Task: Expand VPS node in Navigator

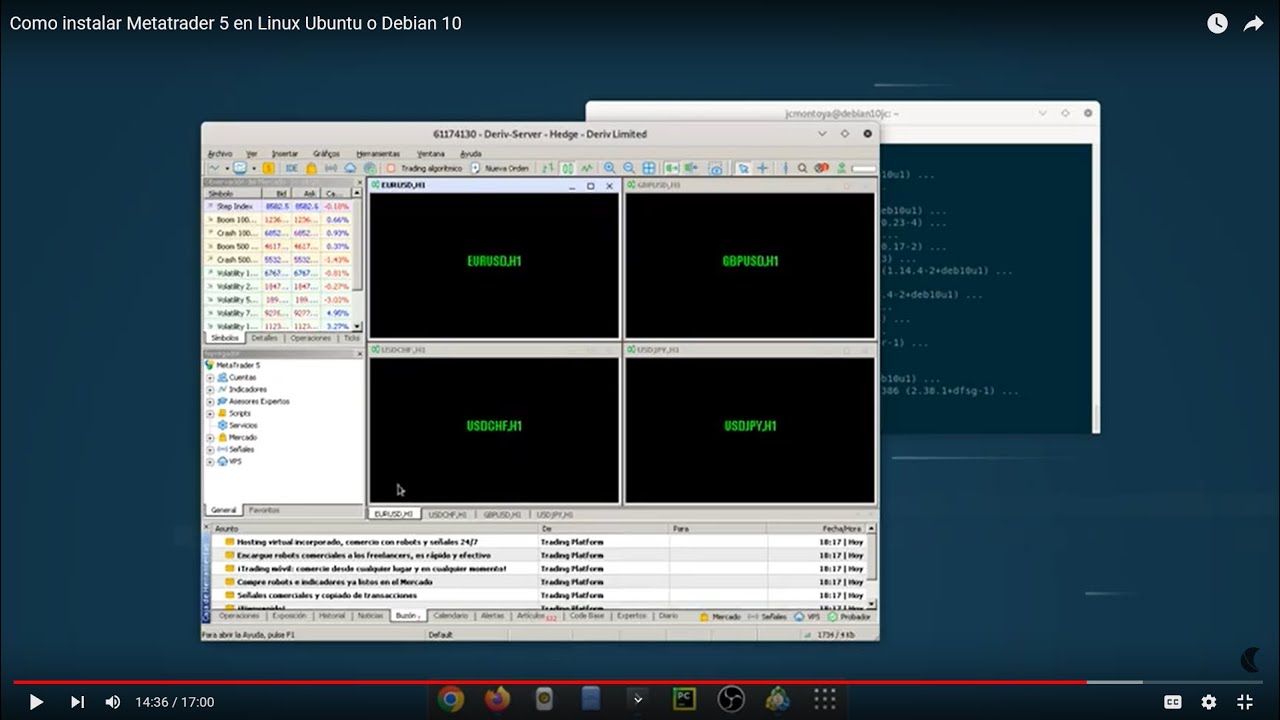Action: pyautogui.click(x=210, y=462)
